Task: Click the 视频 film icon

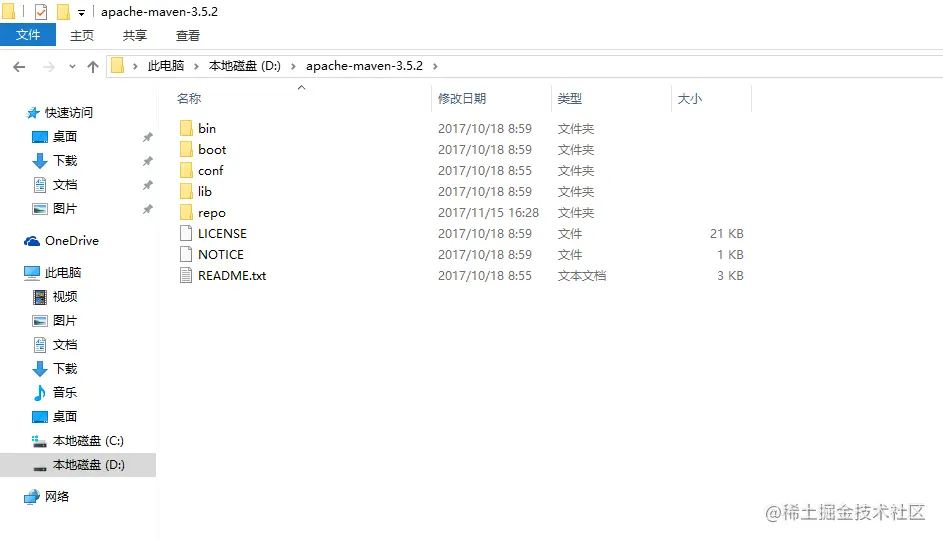Action: (40, 296)
